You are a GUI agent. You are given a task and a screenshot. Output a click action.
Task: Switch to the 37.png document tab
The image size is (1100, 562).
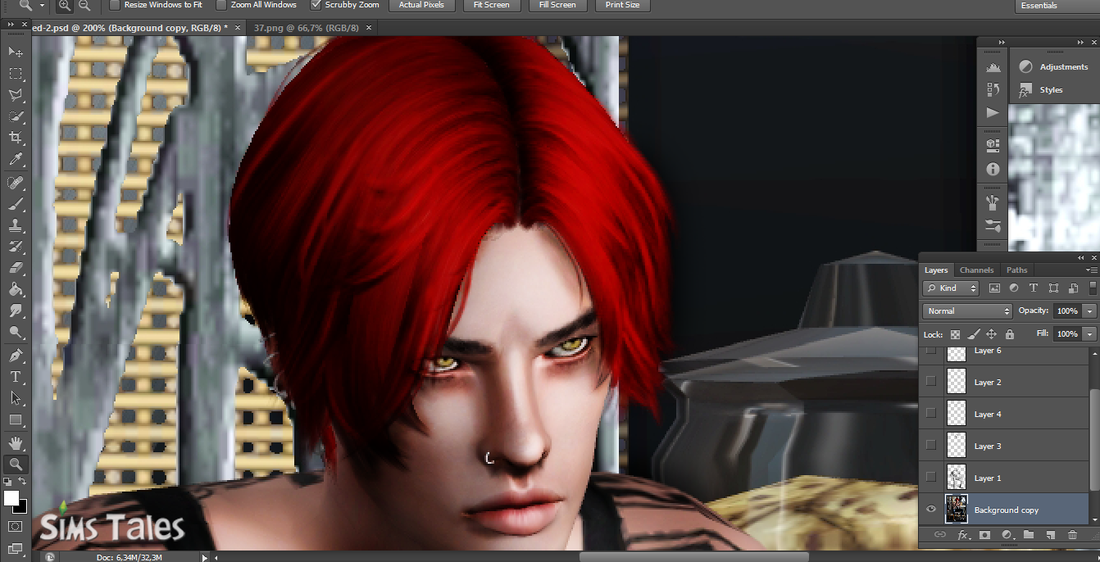pos(306,28)
